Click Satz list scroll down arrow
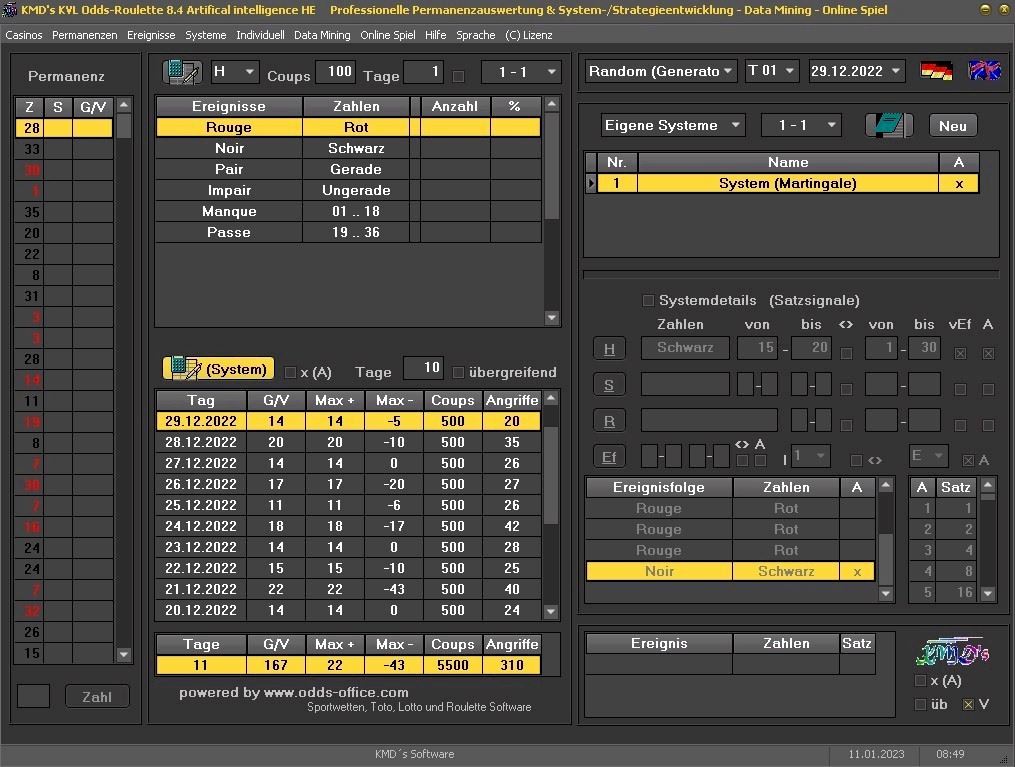Screen dimensions: 1015x767 tap(988, 593)
